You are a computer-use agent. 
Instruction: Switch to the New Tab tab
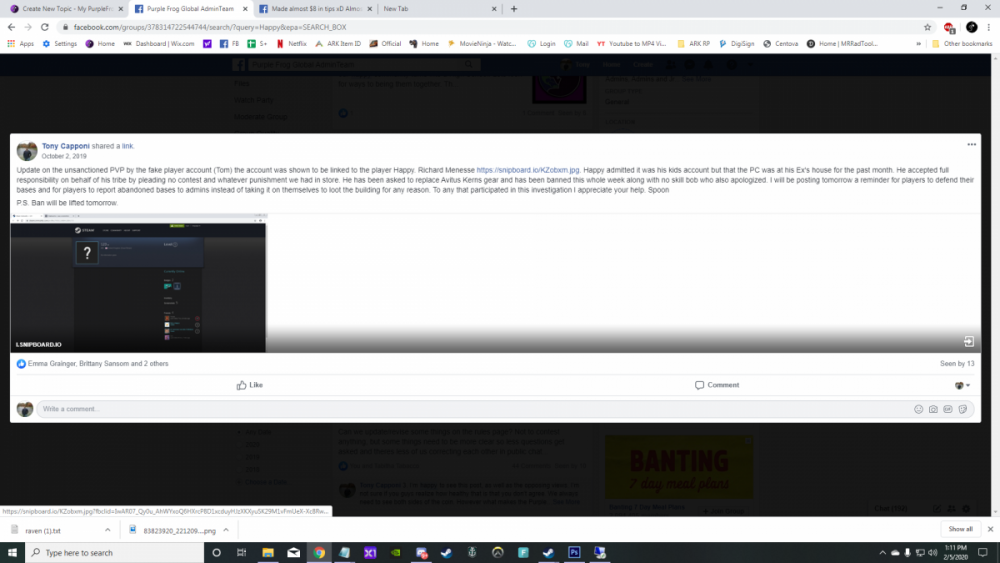click(x=439, y=9)
